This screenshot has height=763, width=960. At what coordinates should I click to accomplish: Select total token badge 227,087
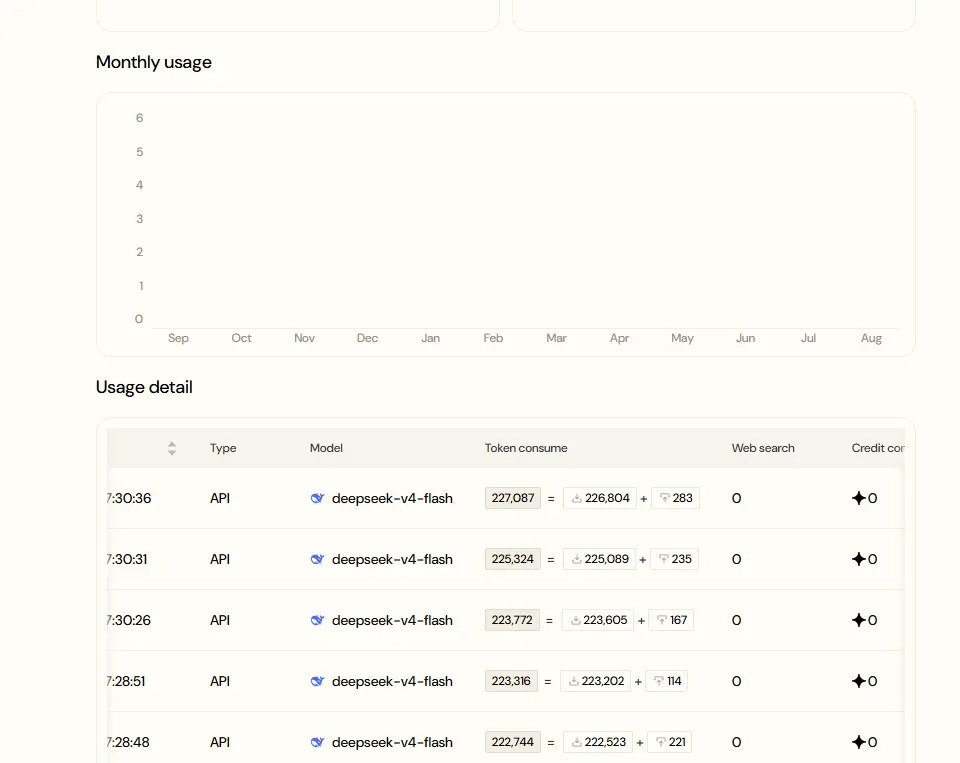point(512,498)
